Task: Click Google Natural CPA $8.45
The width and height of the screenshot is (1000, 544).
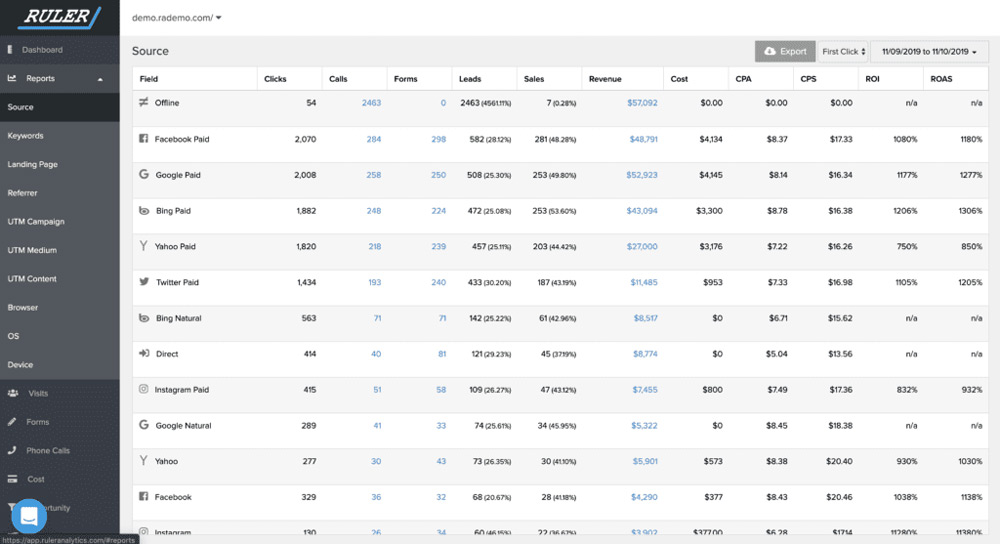Action: [x=777, y=425]
